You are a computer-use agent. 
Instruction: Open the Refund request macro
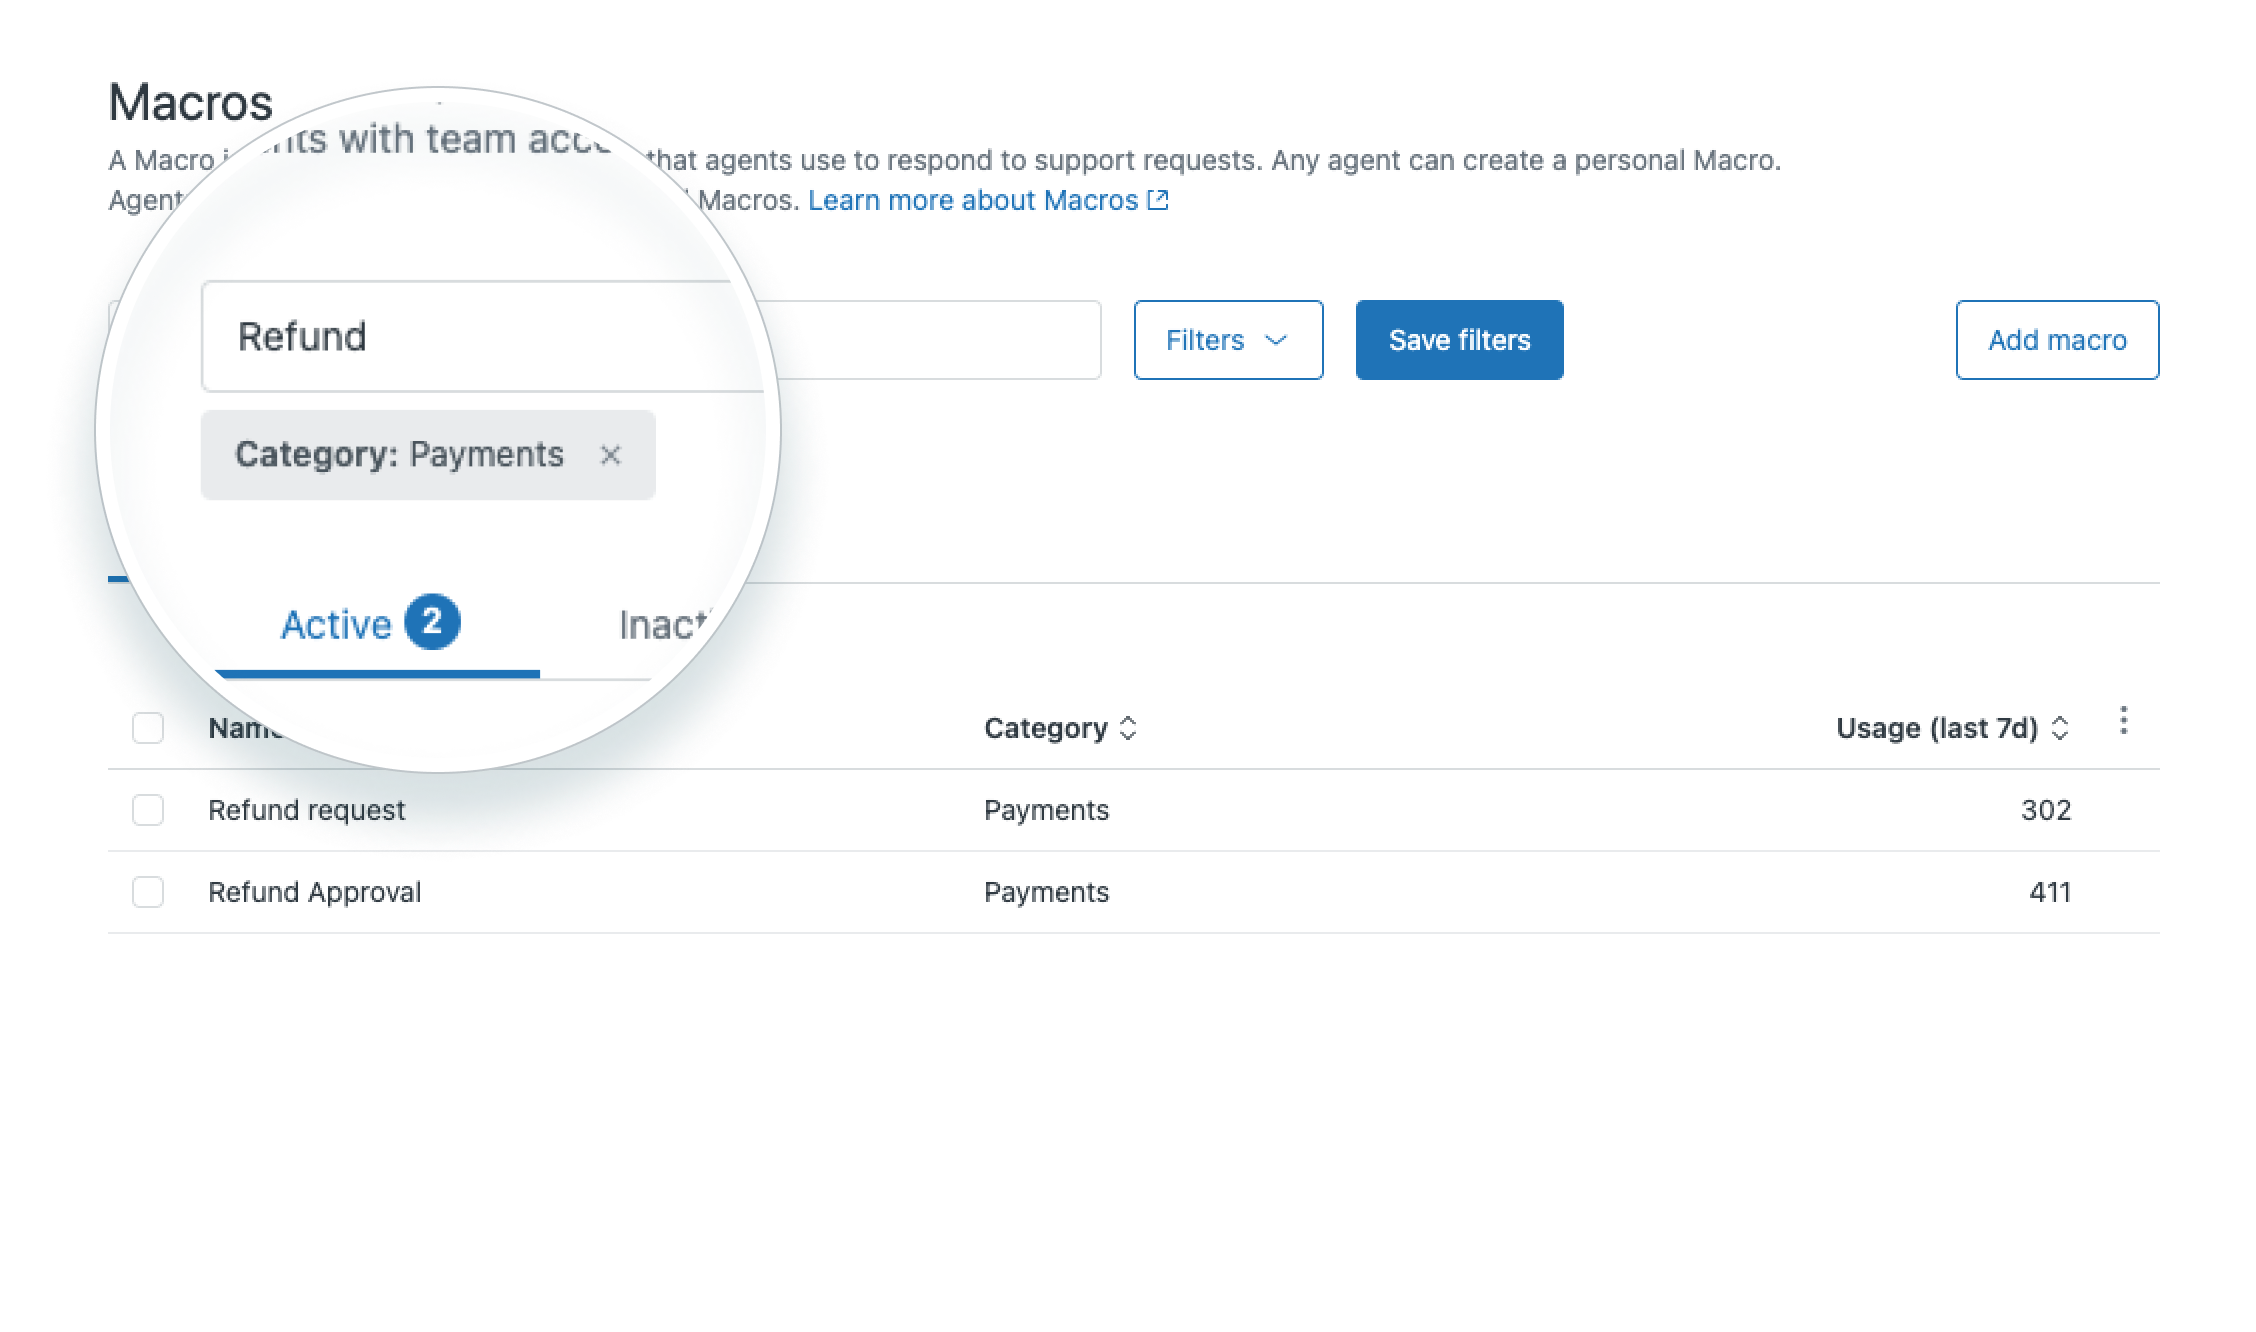(306, 810)
